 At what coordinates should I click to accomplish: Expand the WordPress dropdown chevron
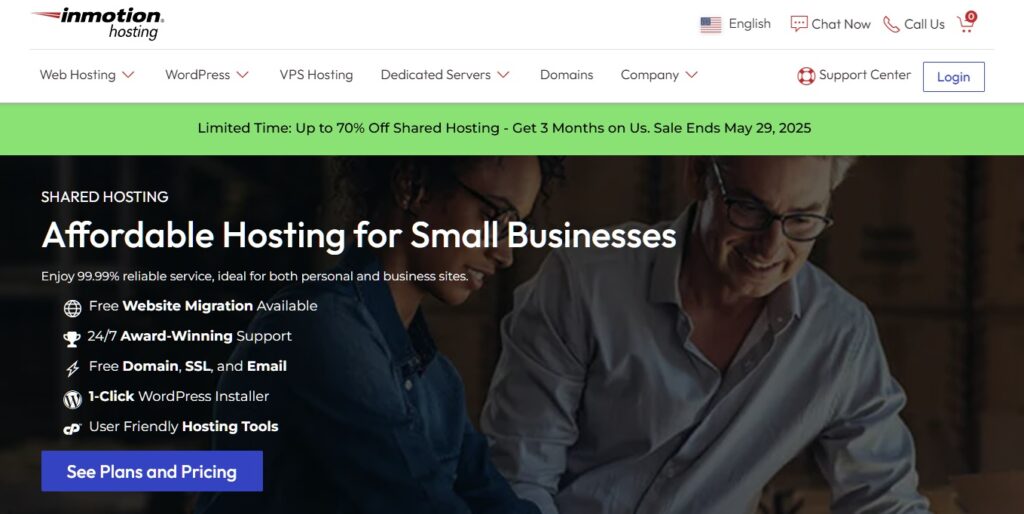pos(242,75)
